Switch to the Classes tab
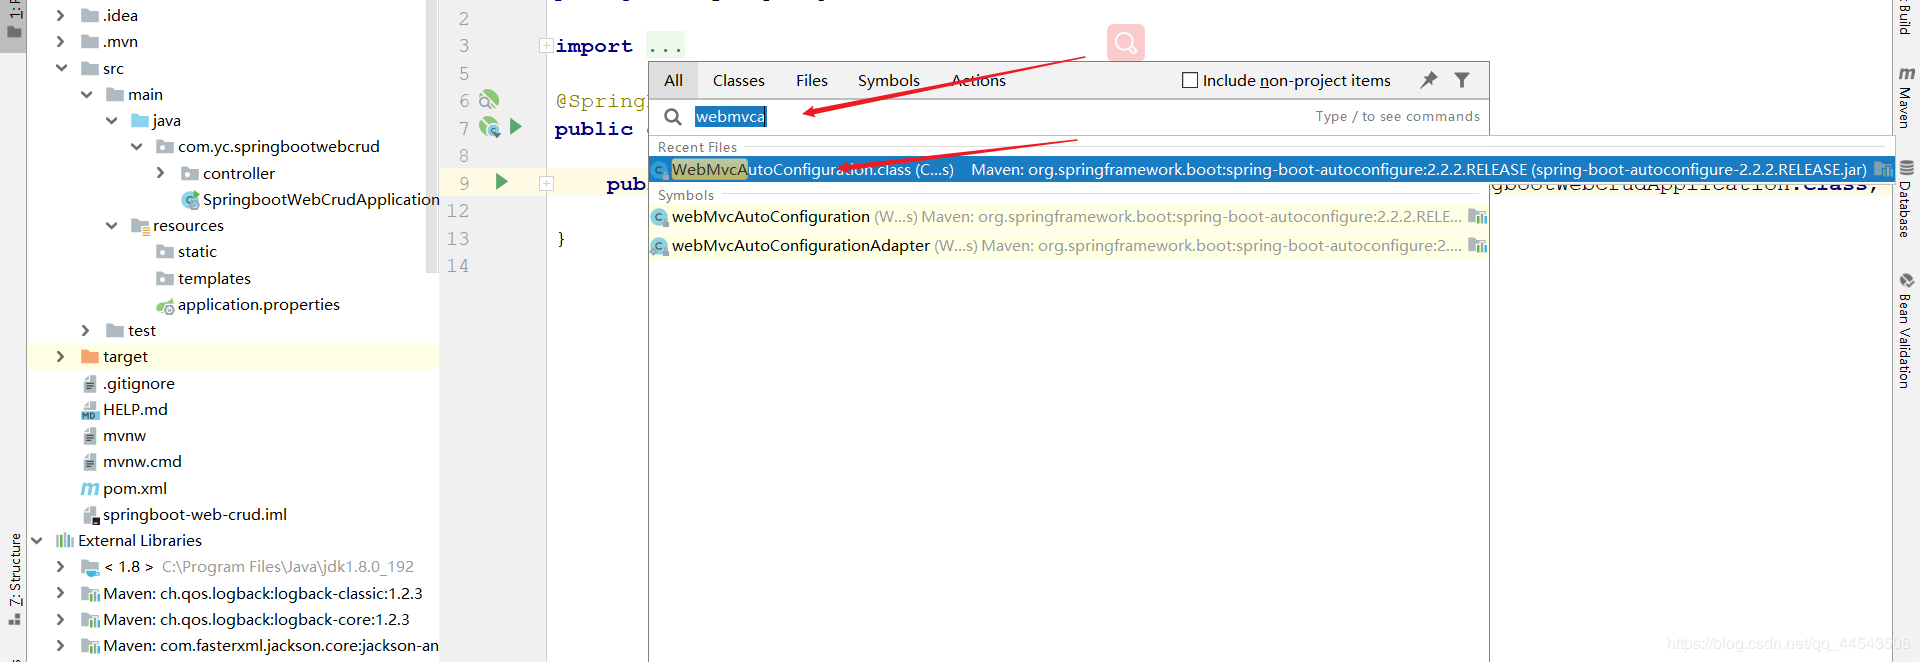Viewport: 1920px width, 662px height. pos(739,80)
